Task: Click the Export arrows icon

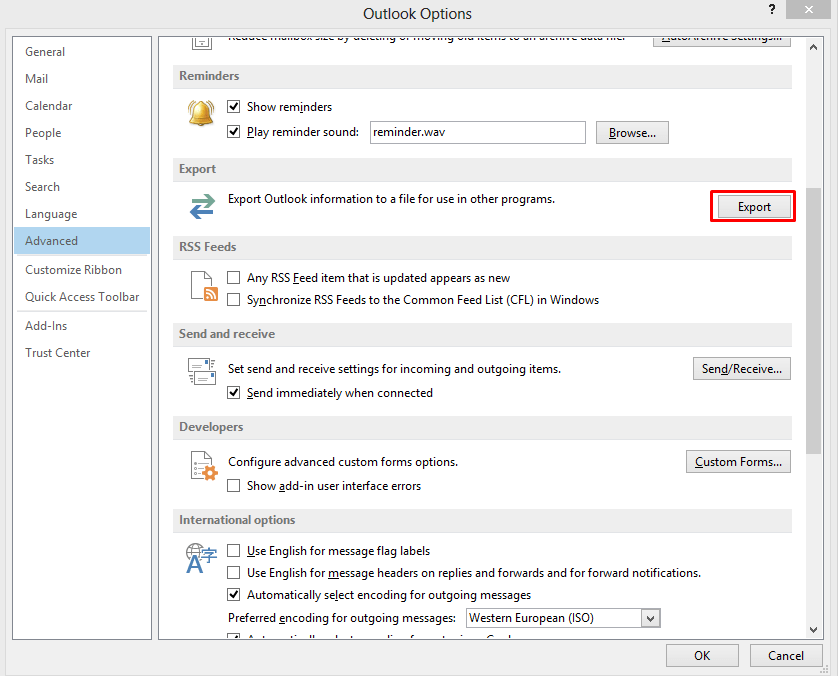Action: click(x=202, y=206)
